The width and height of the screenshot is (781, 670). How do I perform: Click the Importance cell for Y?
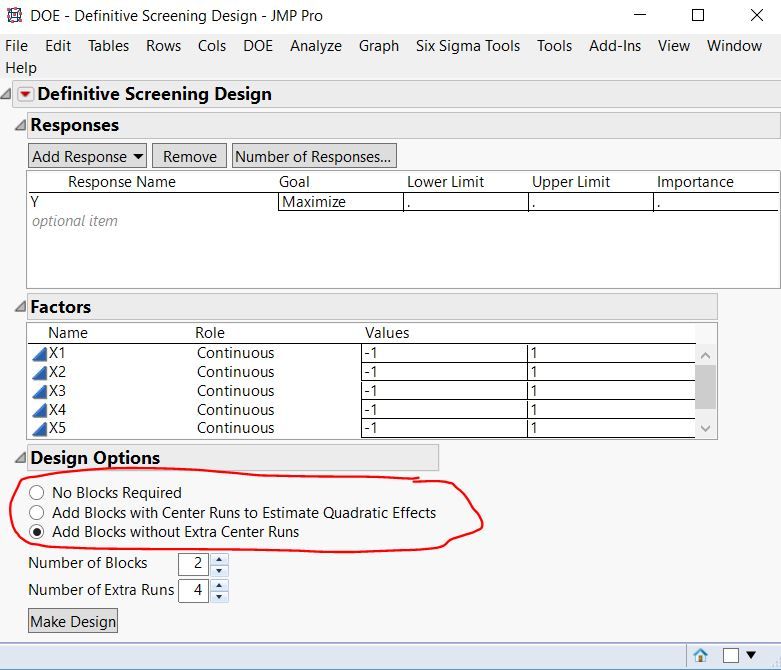716,202
